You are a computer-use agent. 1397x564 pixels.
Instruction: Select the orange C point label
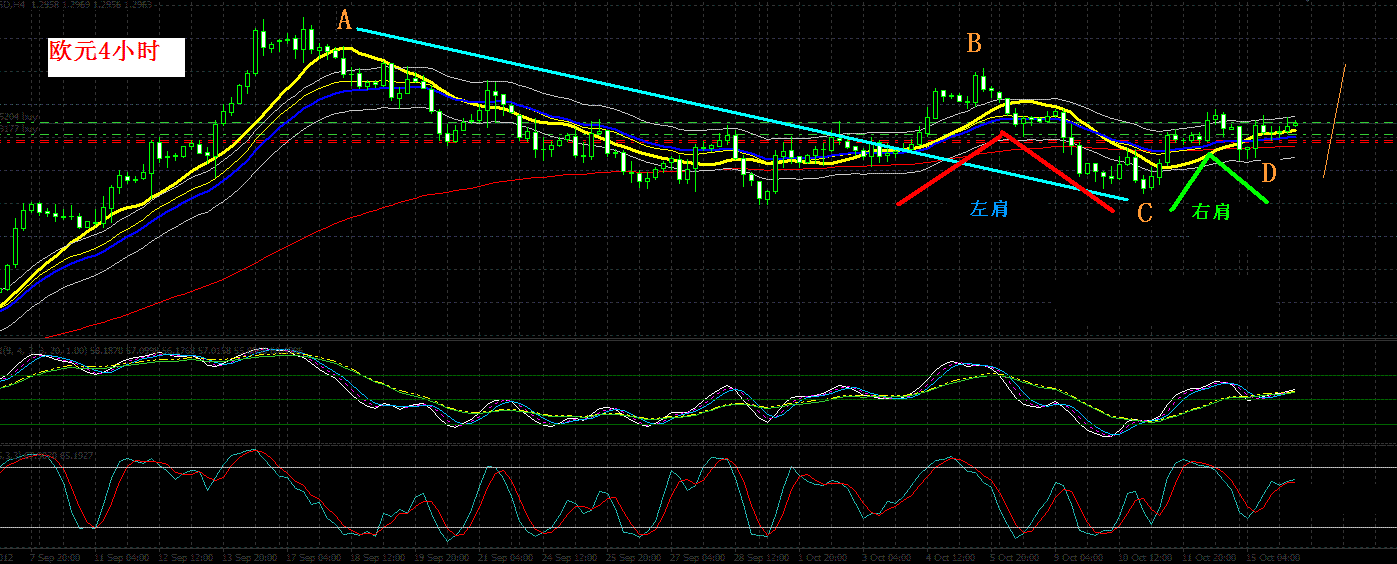coord(1145,212)
